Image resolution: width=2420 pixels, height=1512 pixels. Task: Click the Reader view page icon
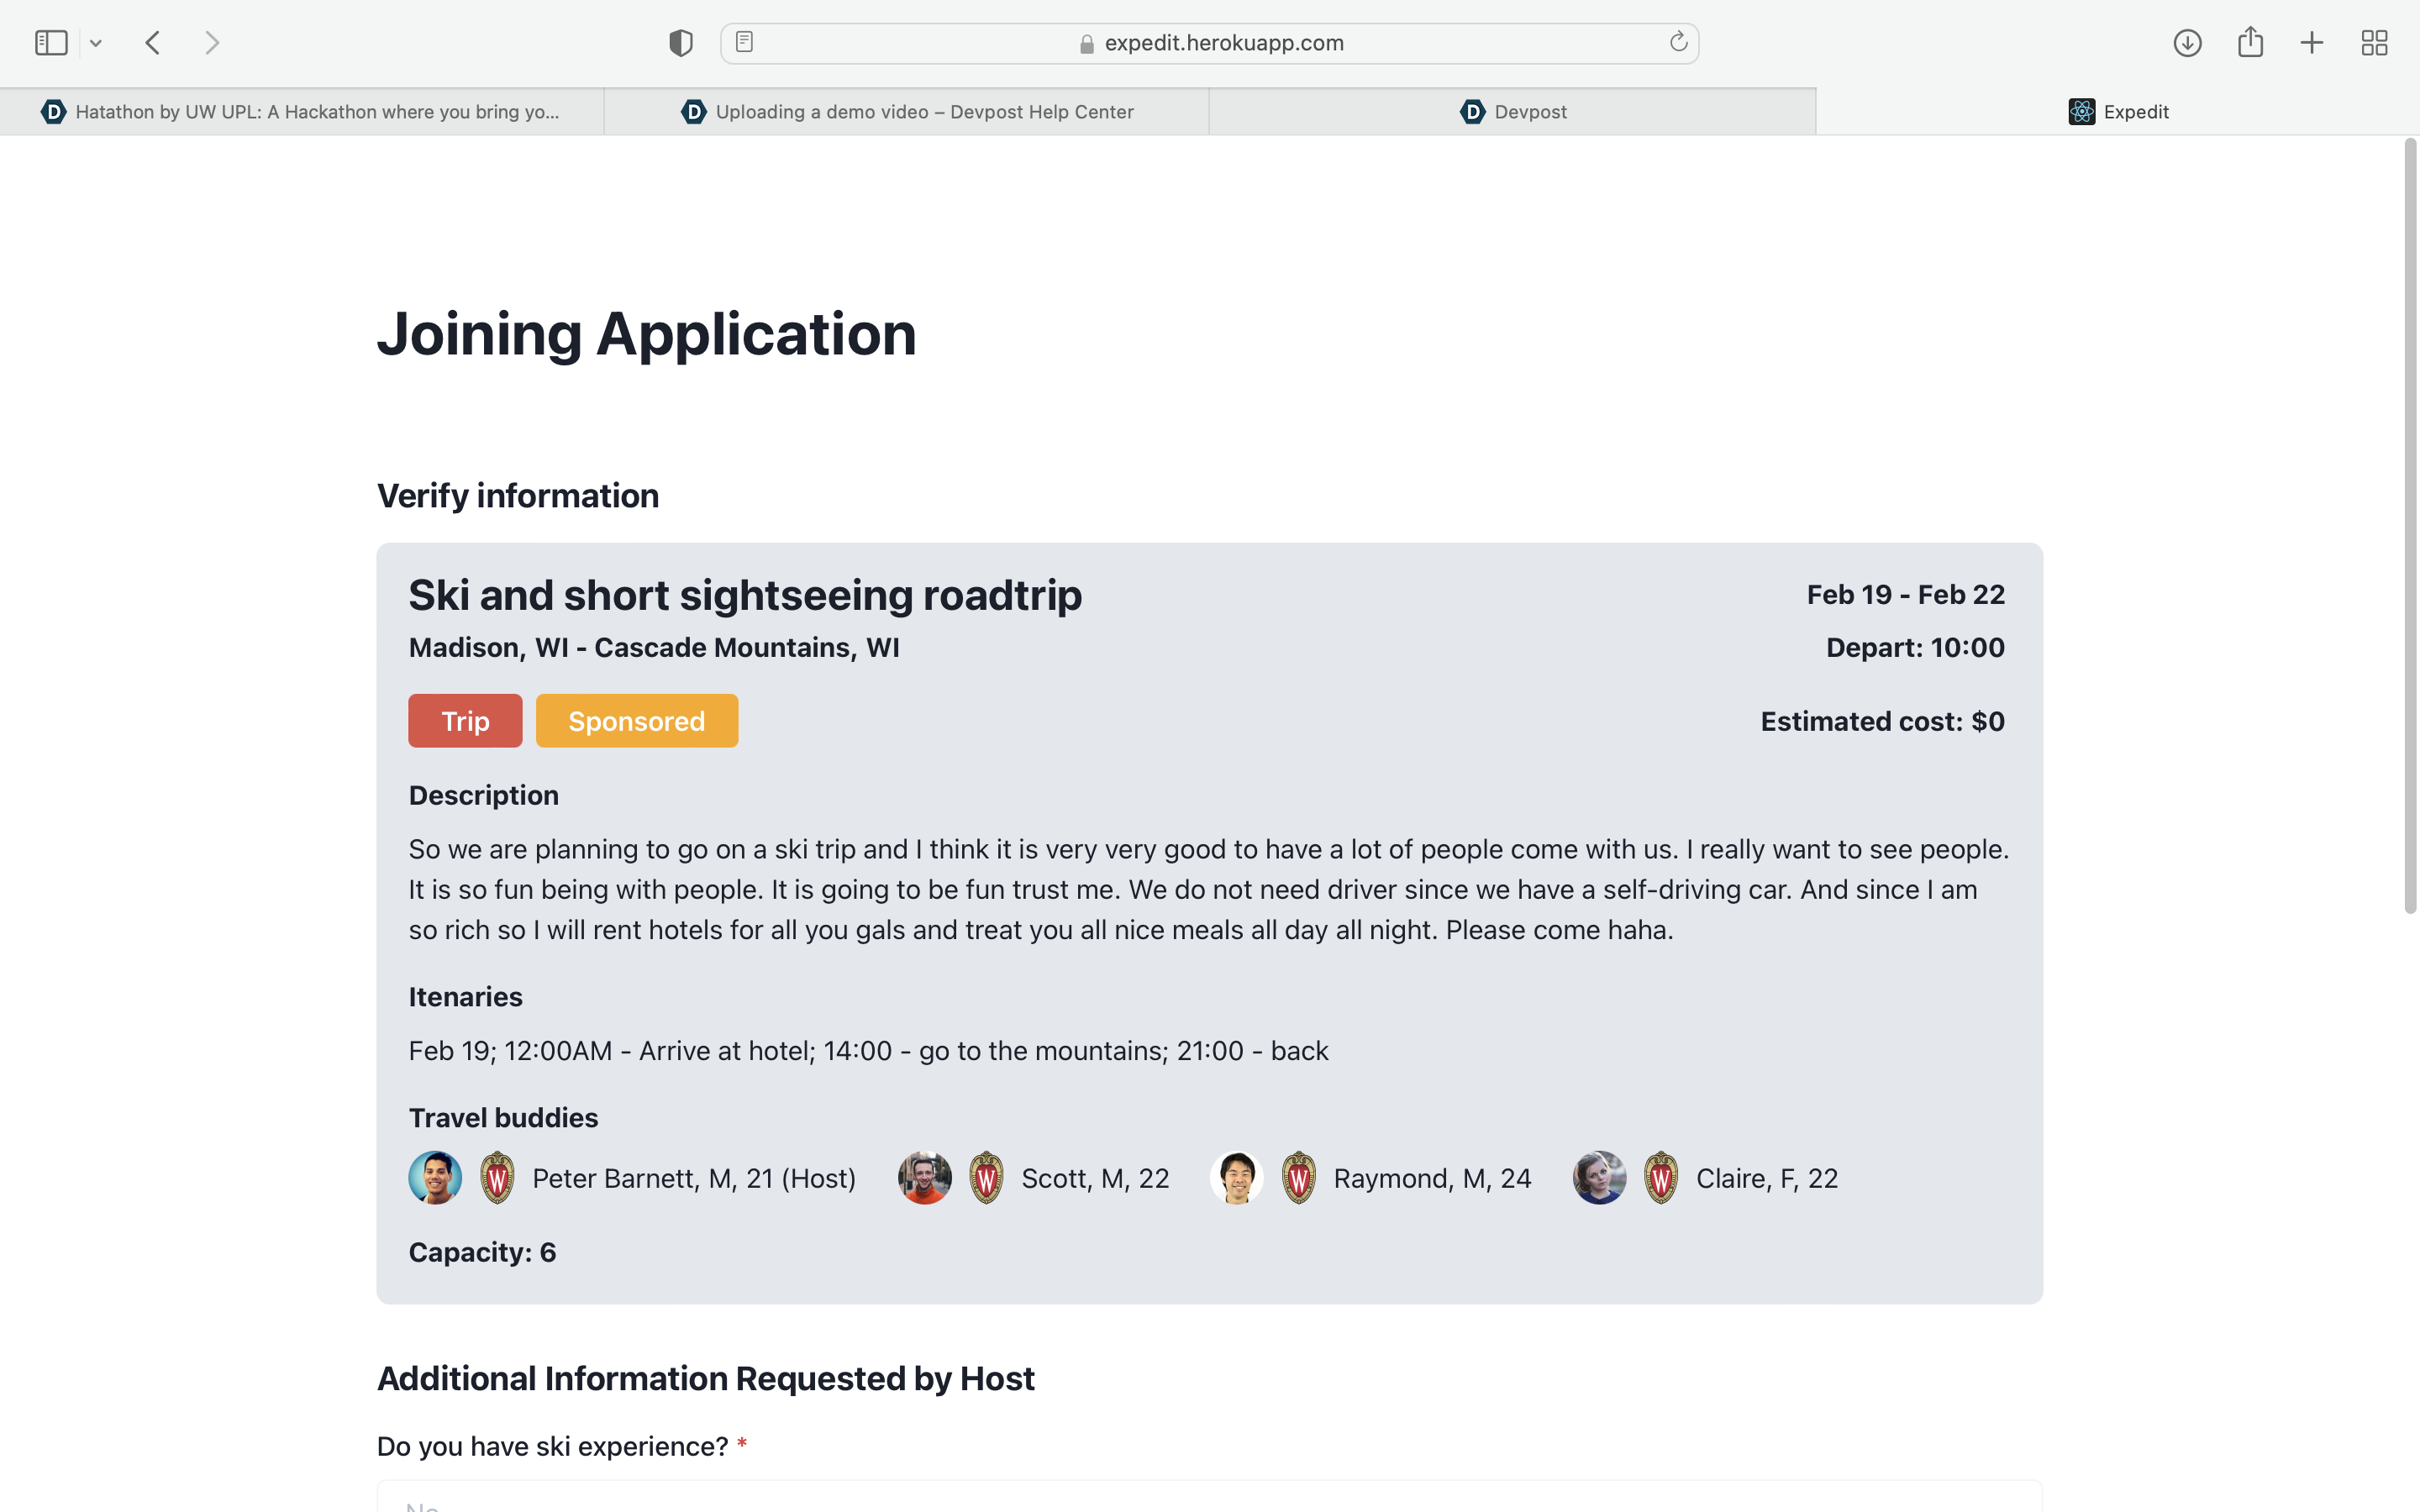(744, 42)
